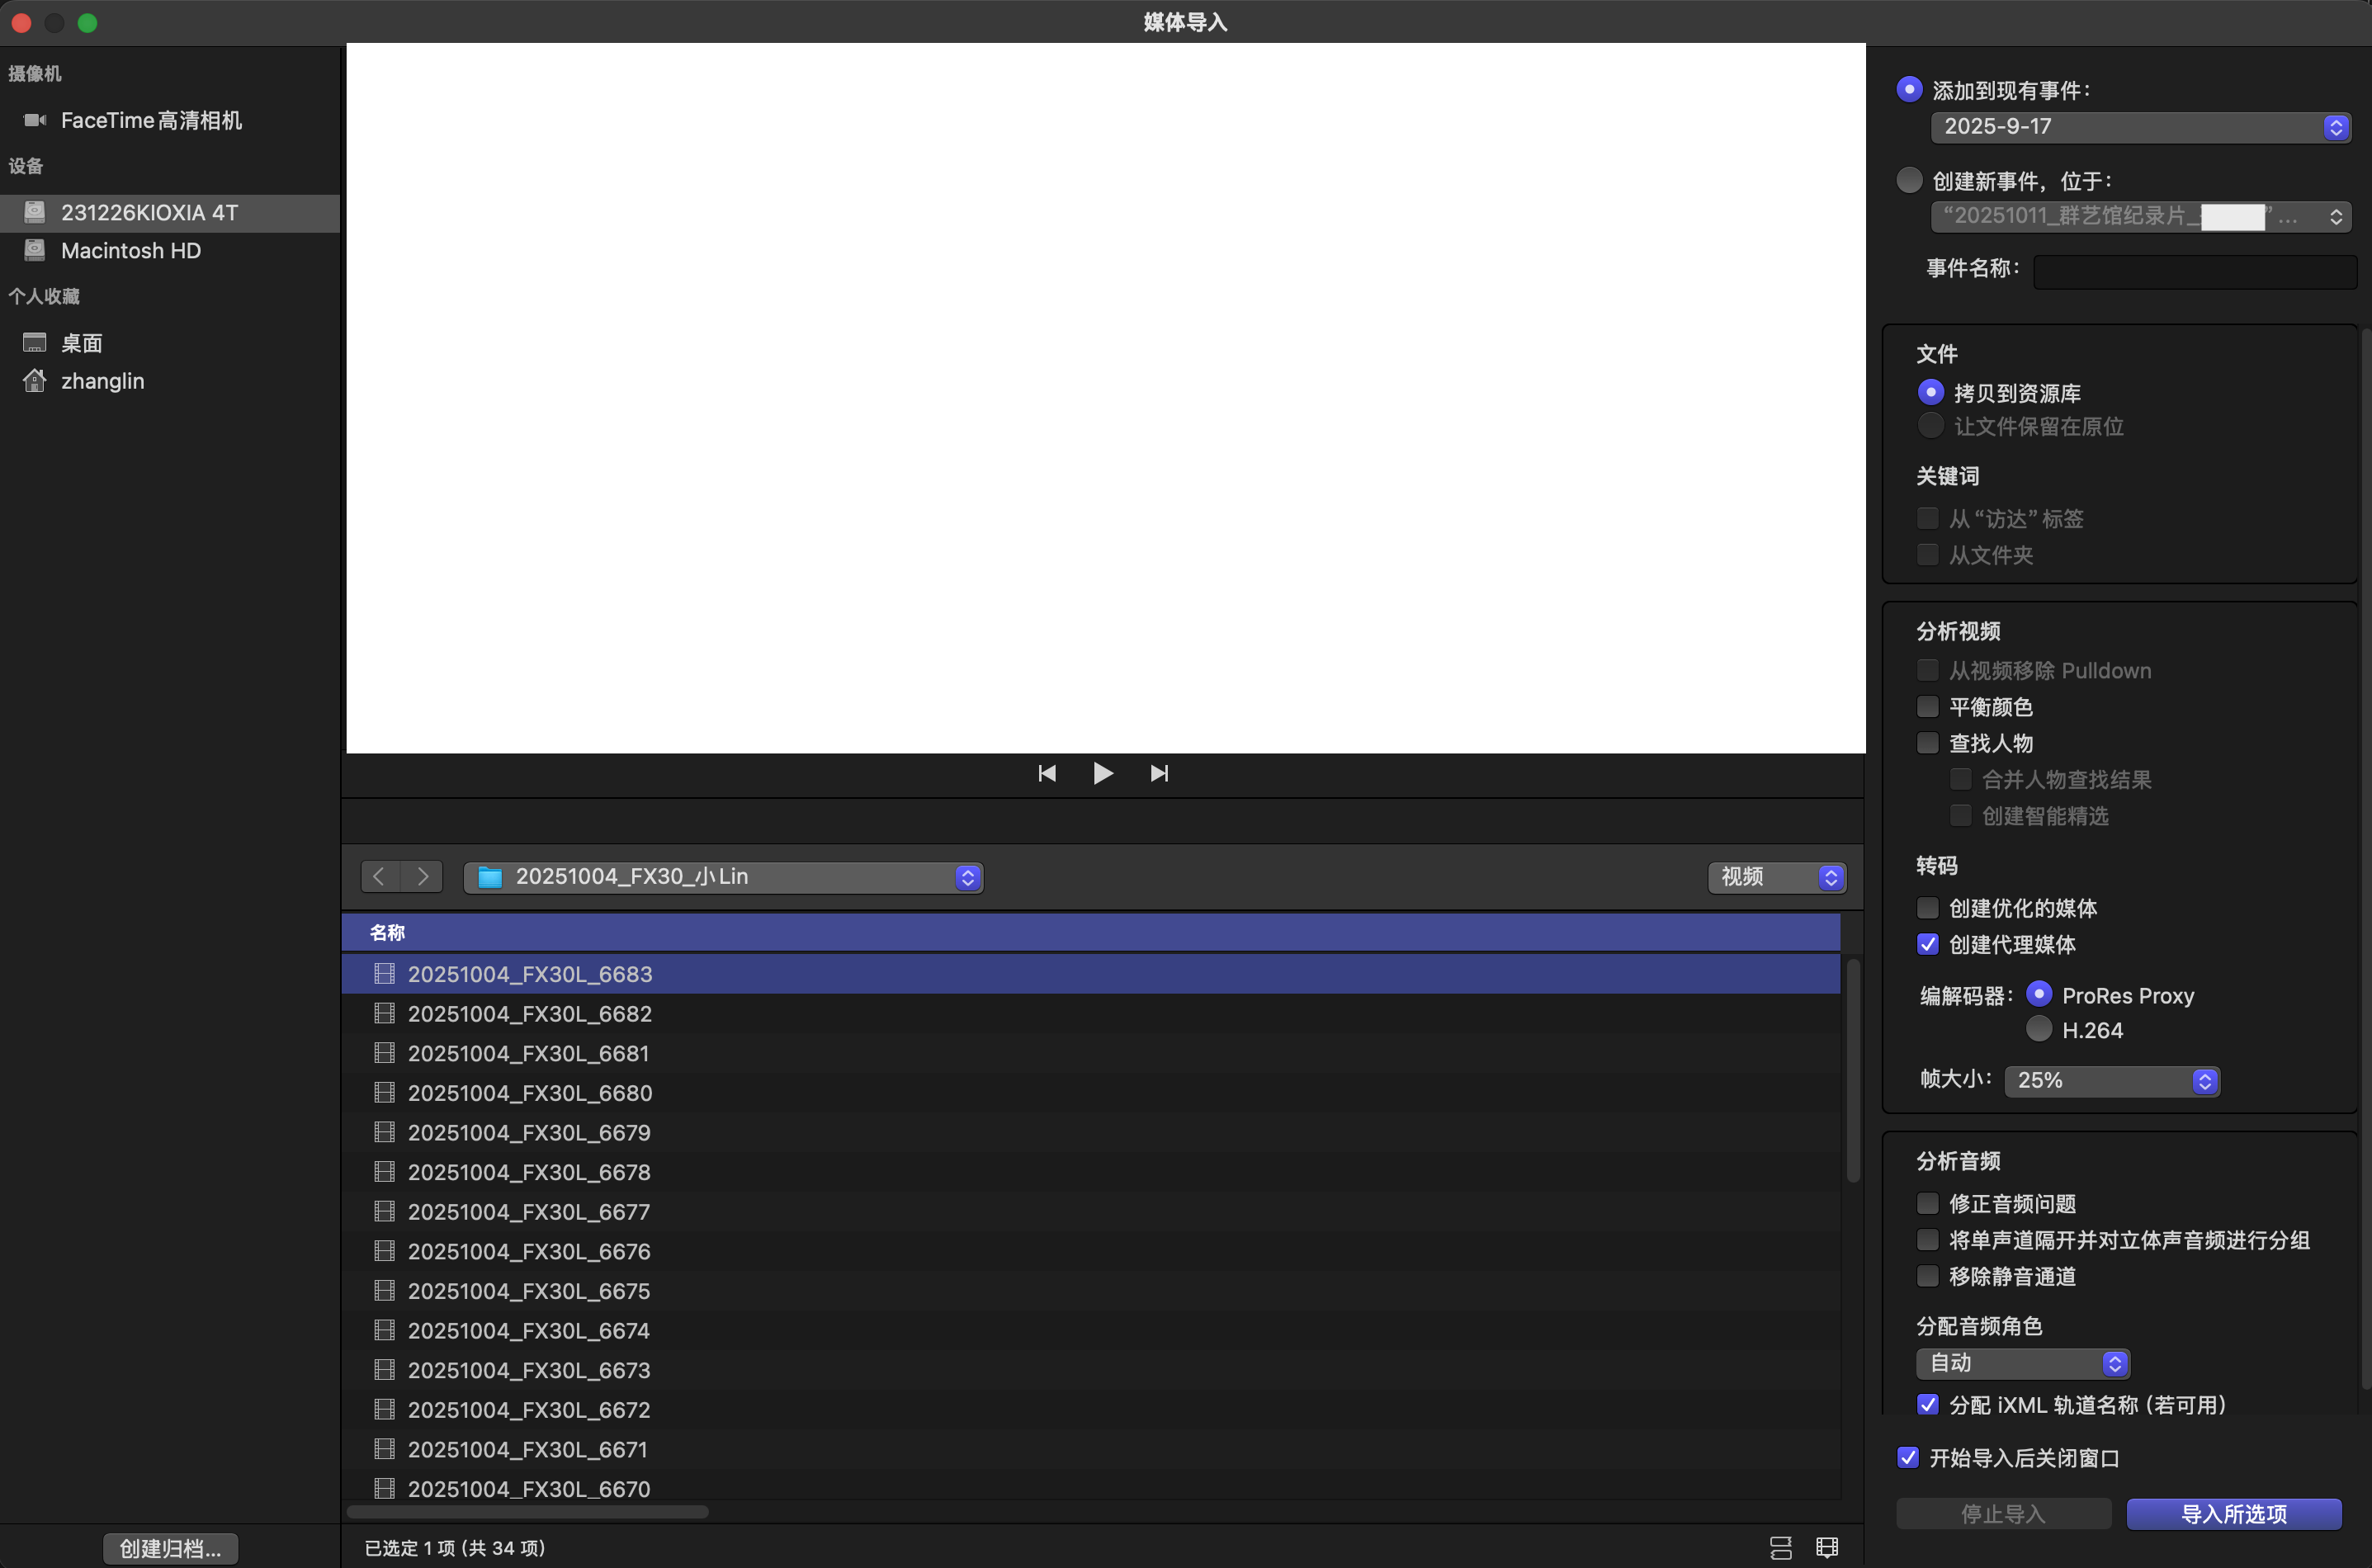Open the 视频 filter dropdown
The width and height of the screenshot is (2372, 1568).
1776,876
